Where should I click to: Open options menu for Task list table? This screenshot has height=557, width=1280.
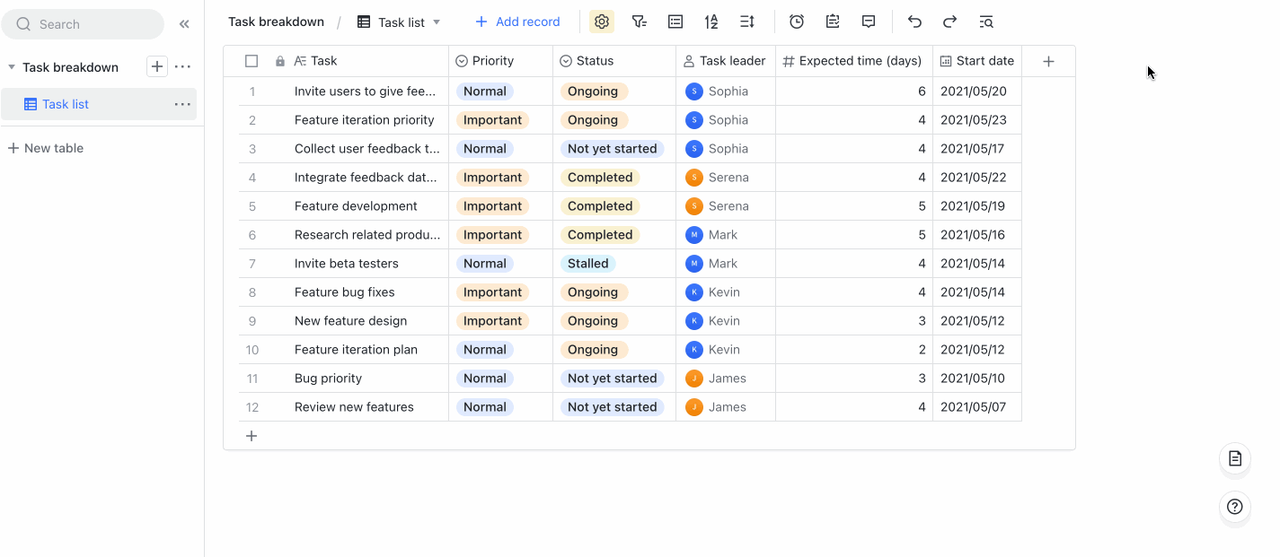(182, 104)
